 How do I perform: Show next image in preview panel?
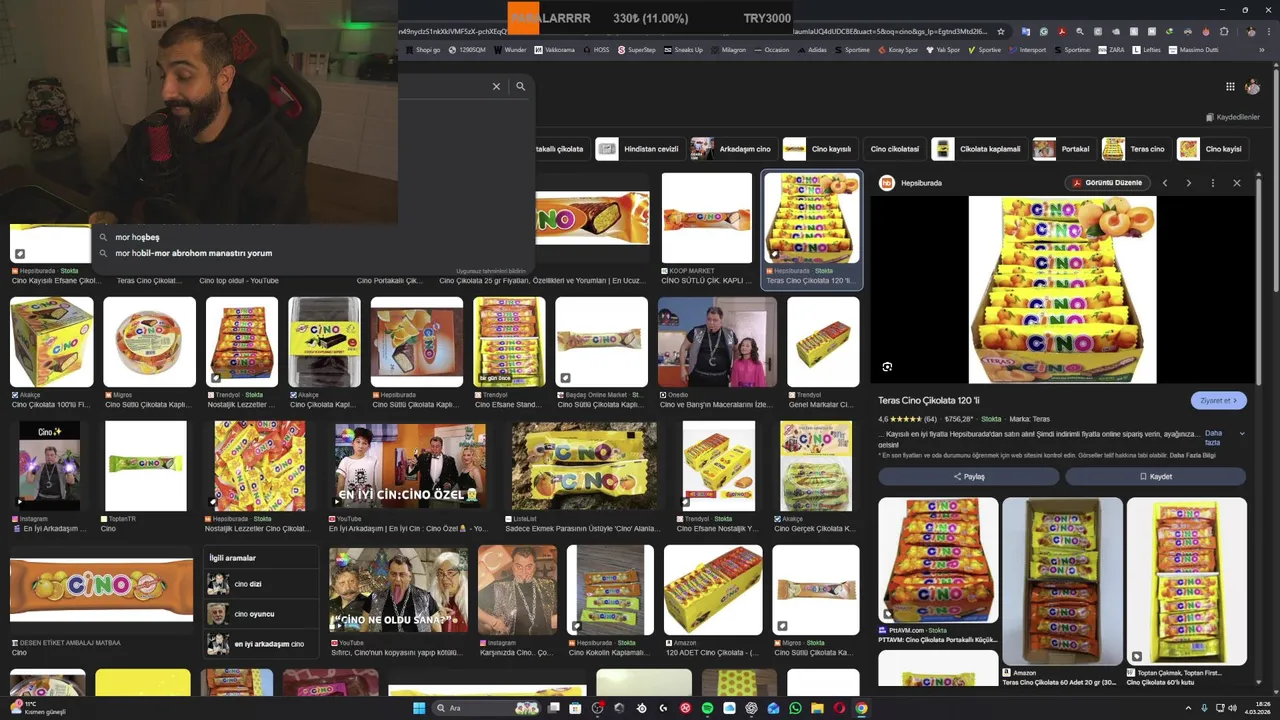1189,183
